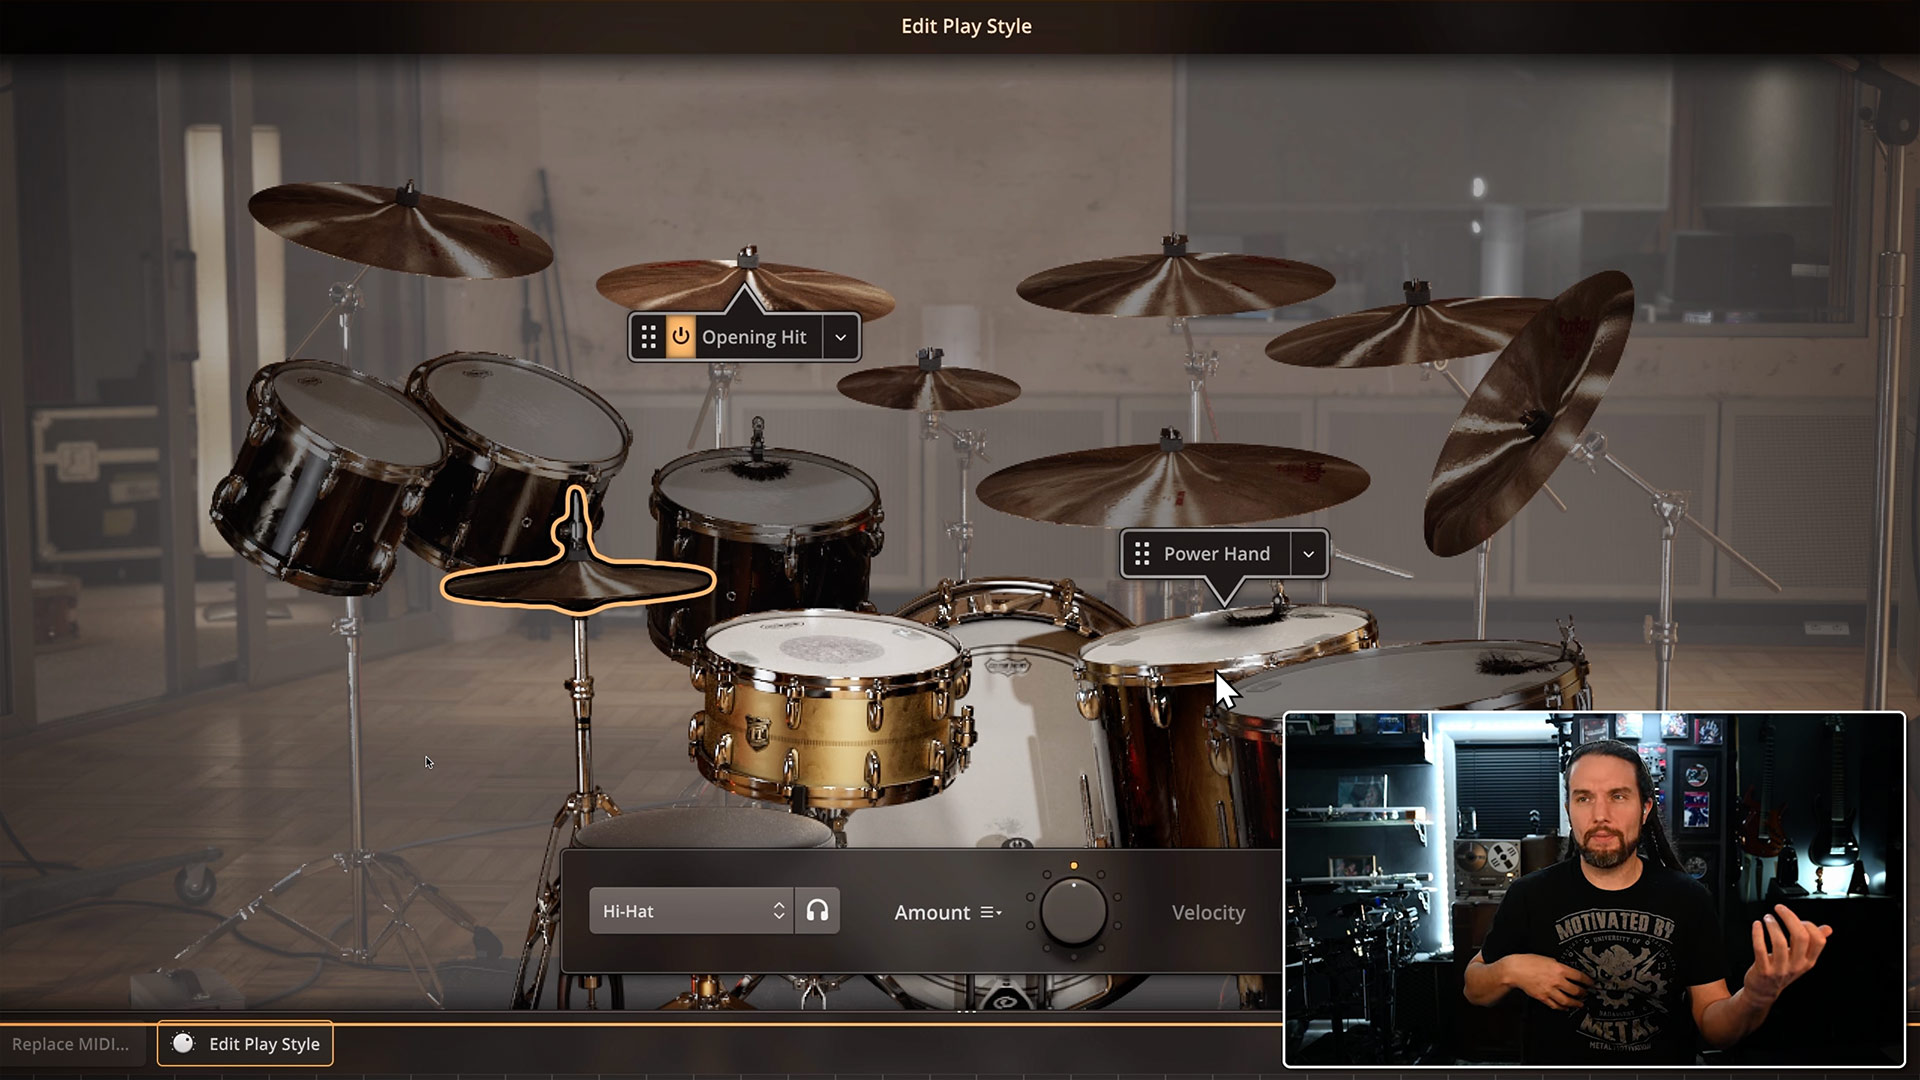Click the Replace MIDI... button

pyautogui.click(x=70, y=1044)
